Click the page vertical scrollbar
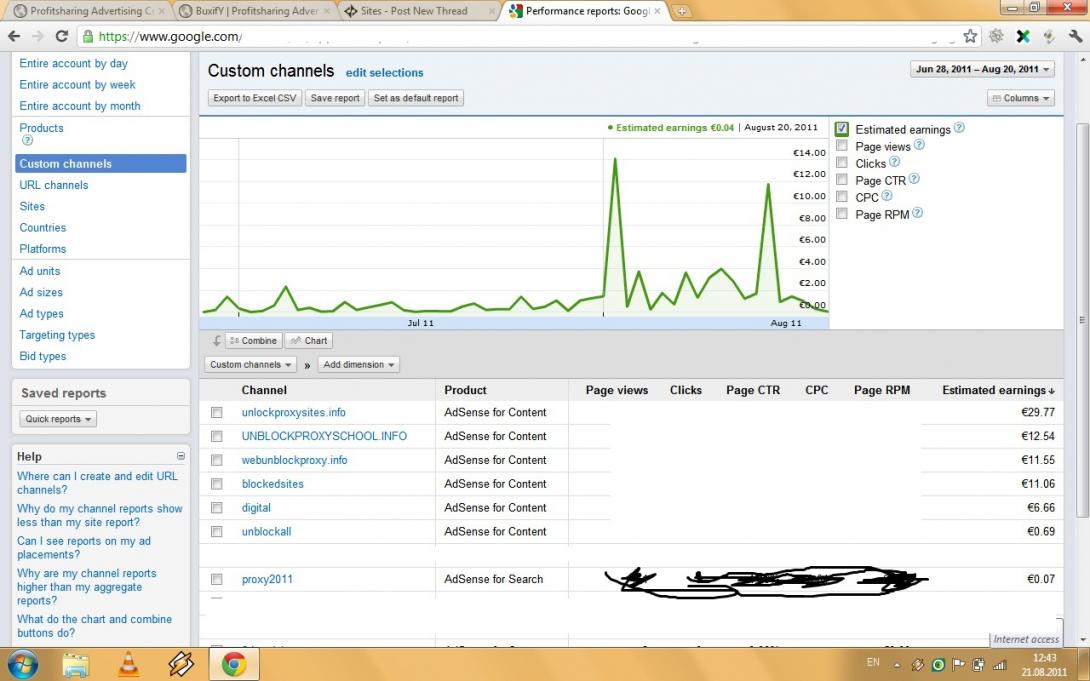 click(1082, 320)
